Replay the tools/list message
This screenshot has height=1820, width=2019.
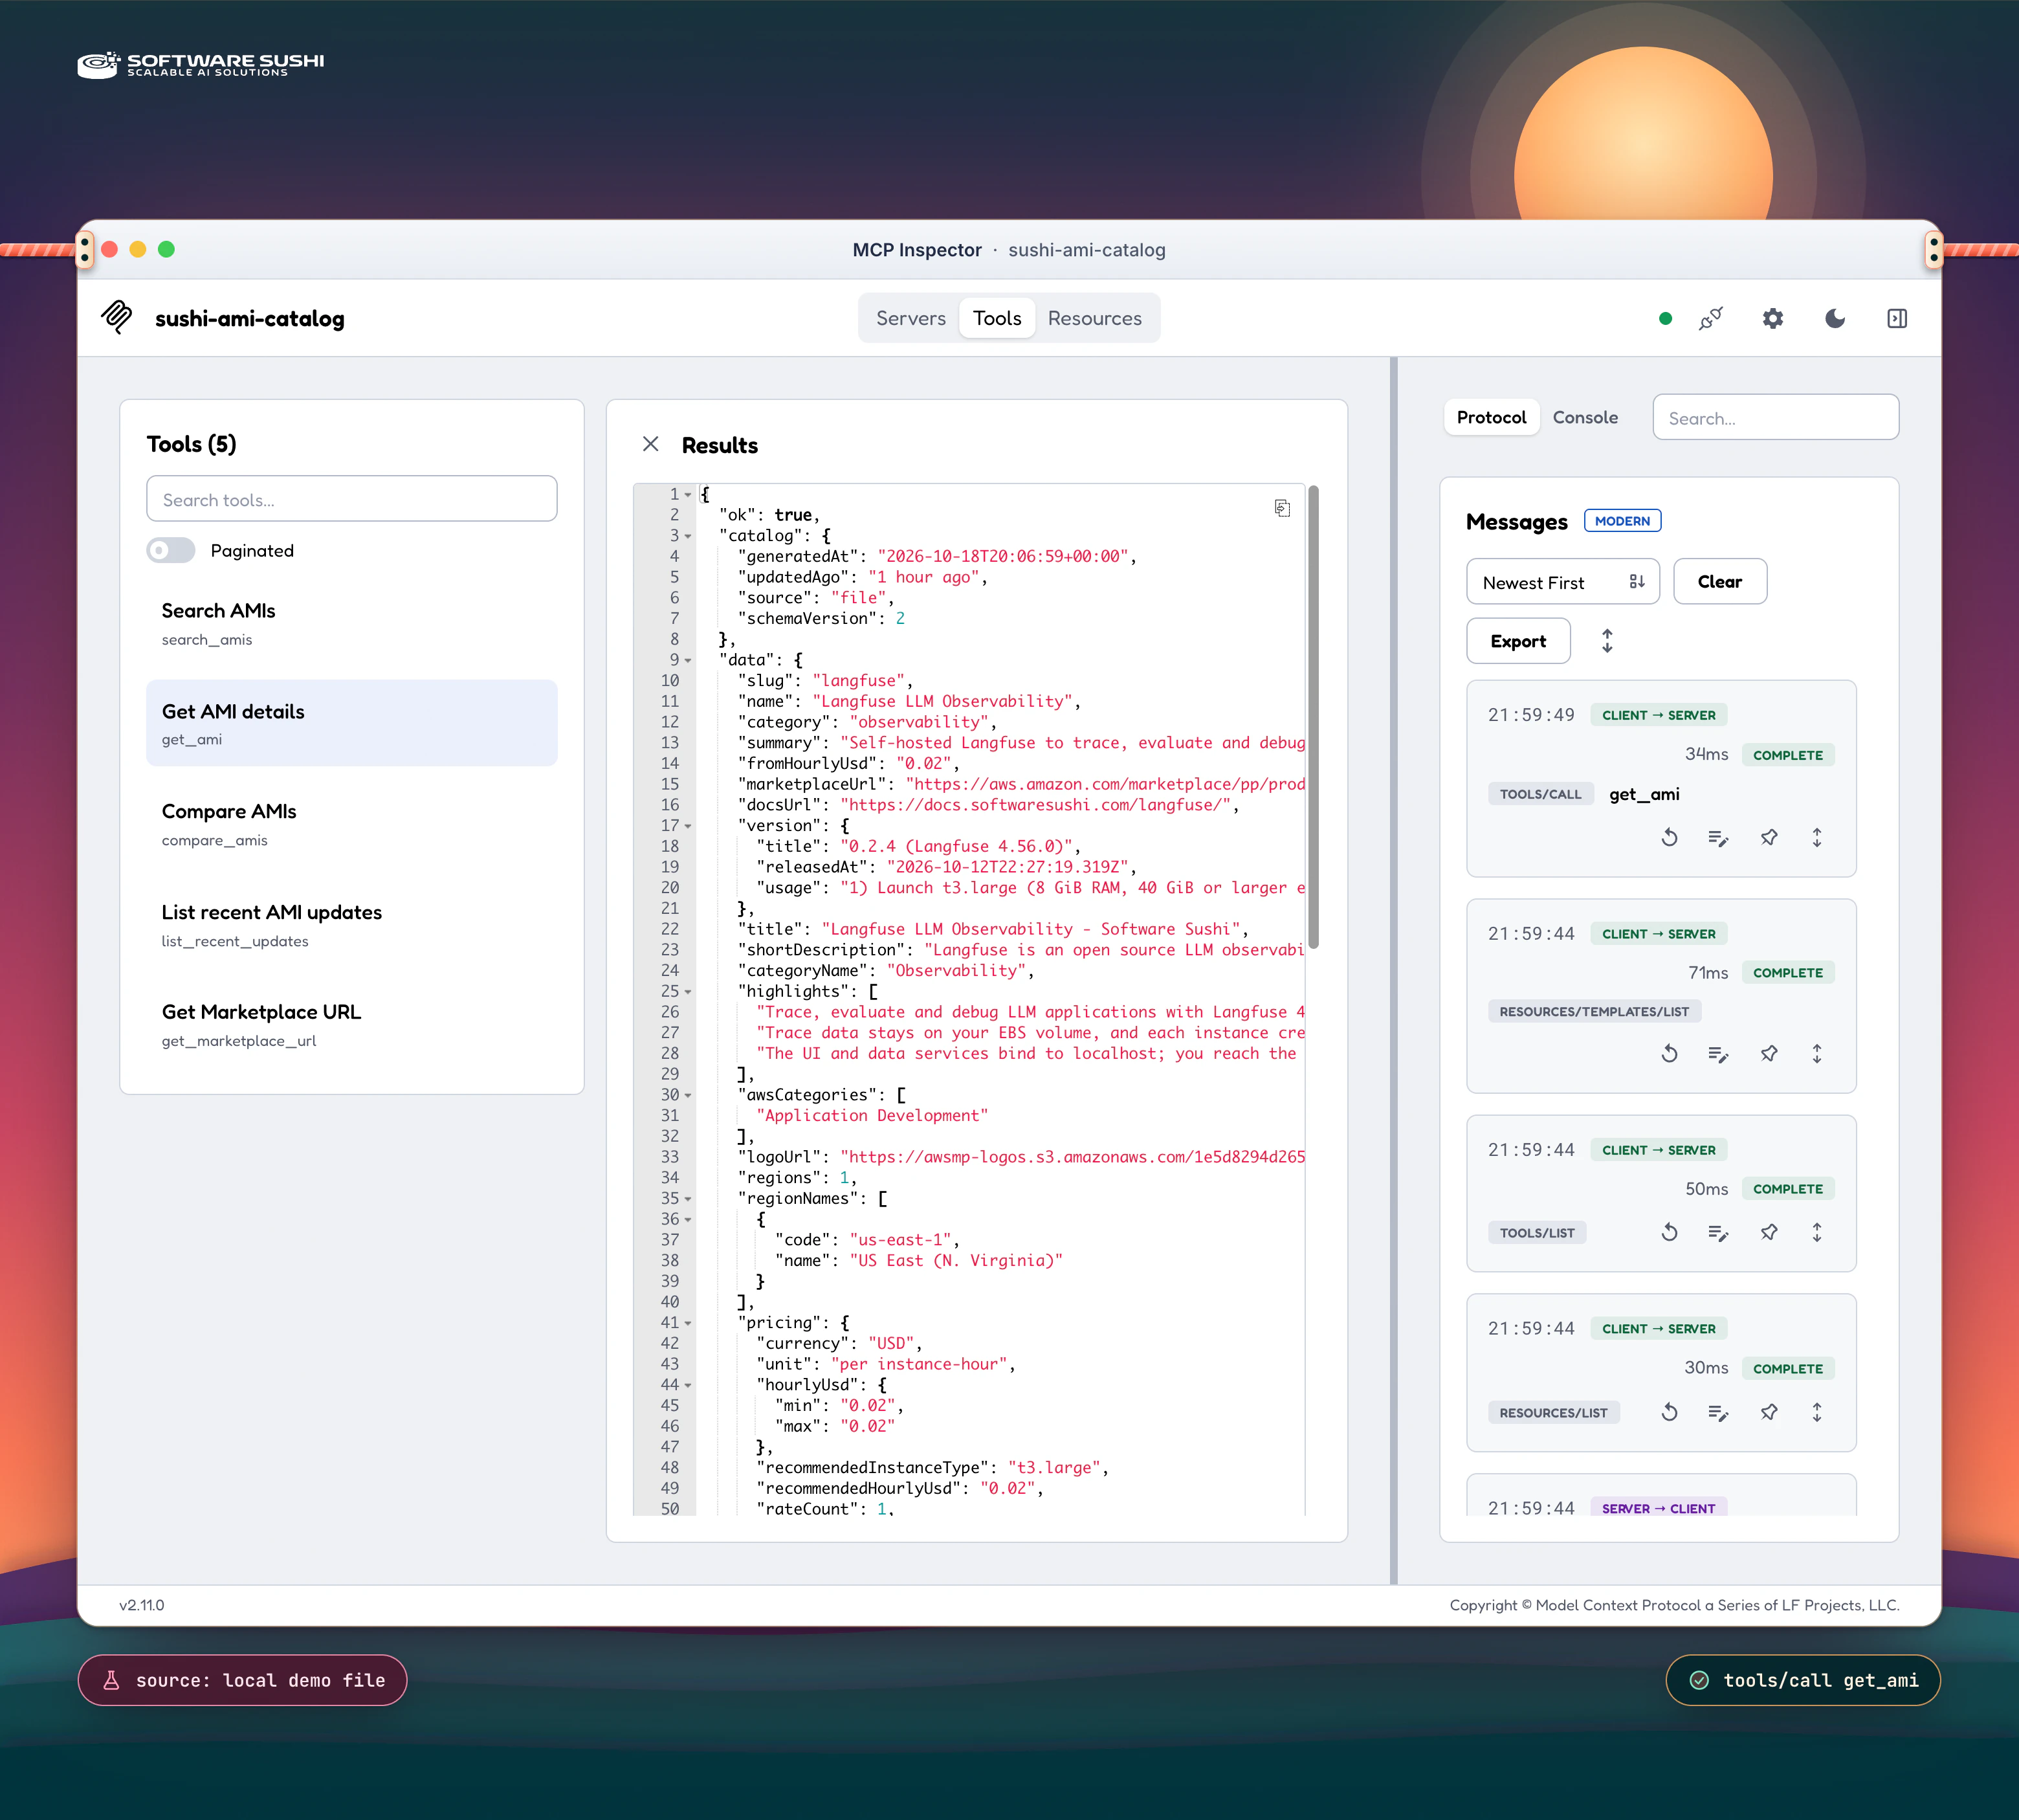pyautogui.click(x=1669, y=1232)
